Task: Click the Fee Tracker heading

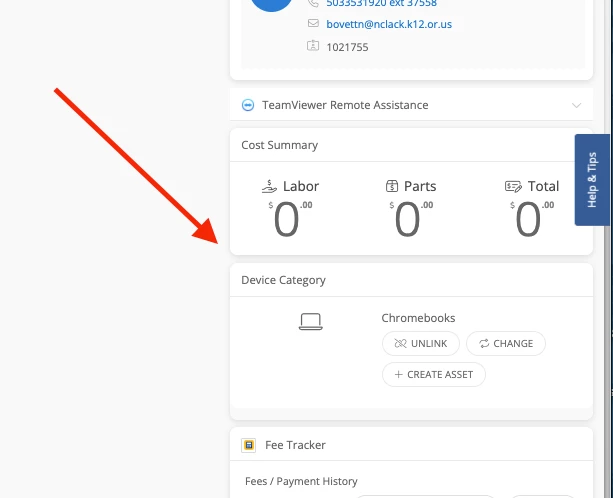Action: pos(295,445)
